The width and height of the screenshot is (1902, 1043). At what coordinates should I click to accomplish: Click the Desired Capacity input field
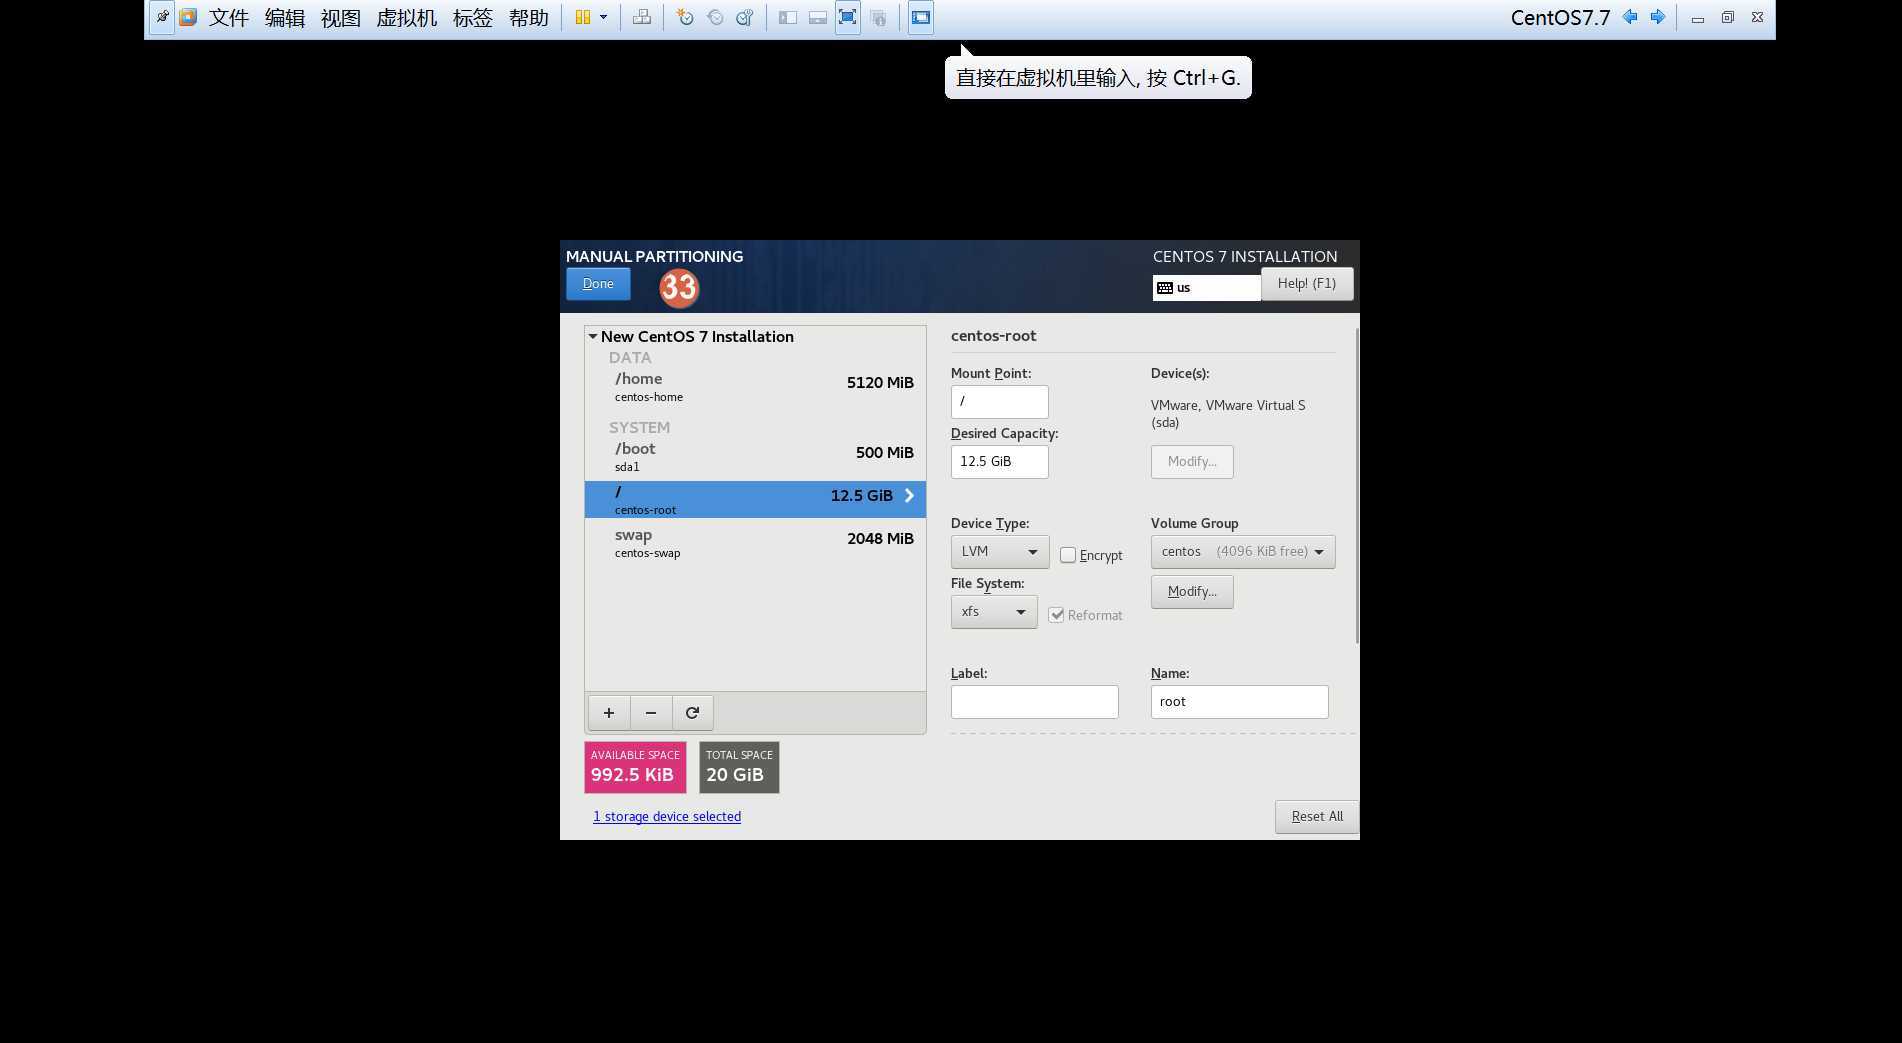click(x=1000, y=462)
